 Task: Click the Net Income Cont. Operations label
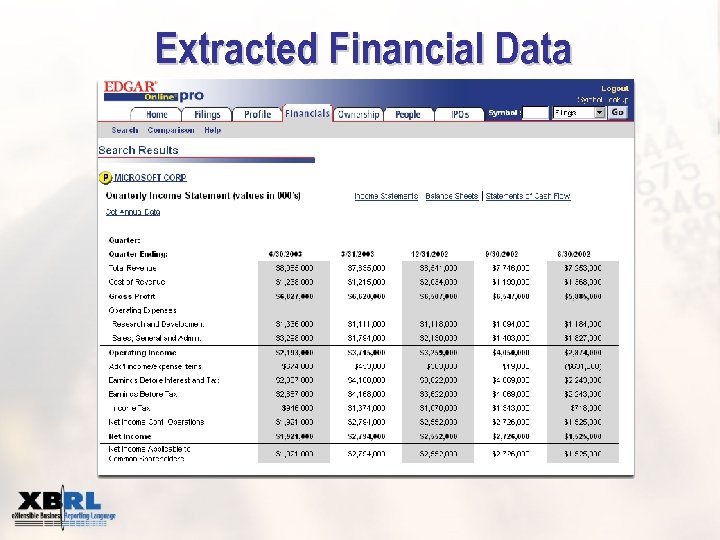click(x=156, y=422)
